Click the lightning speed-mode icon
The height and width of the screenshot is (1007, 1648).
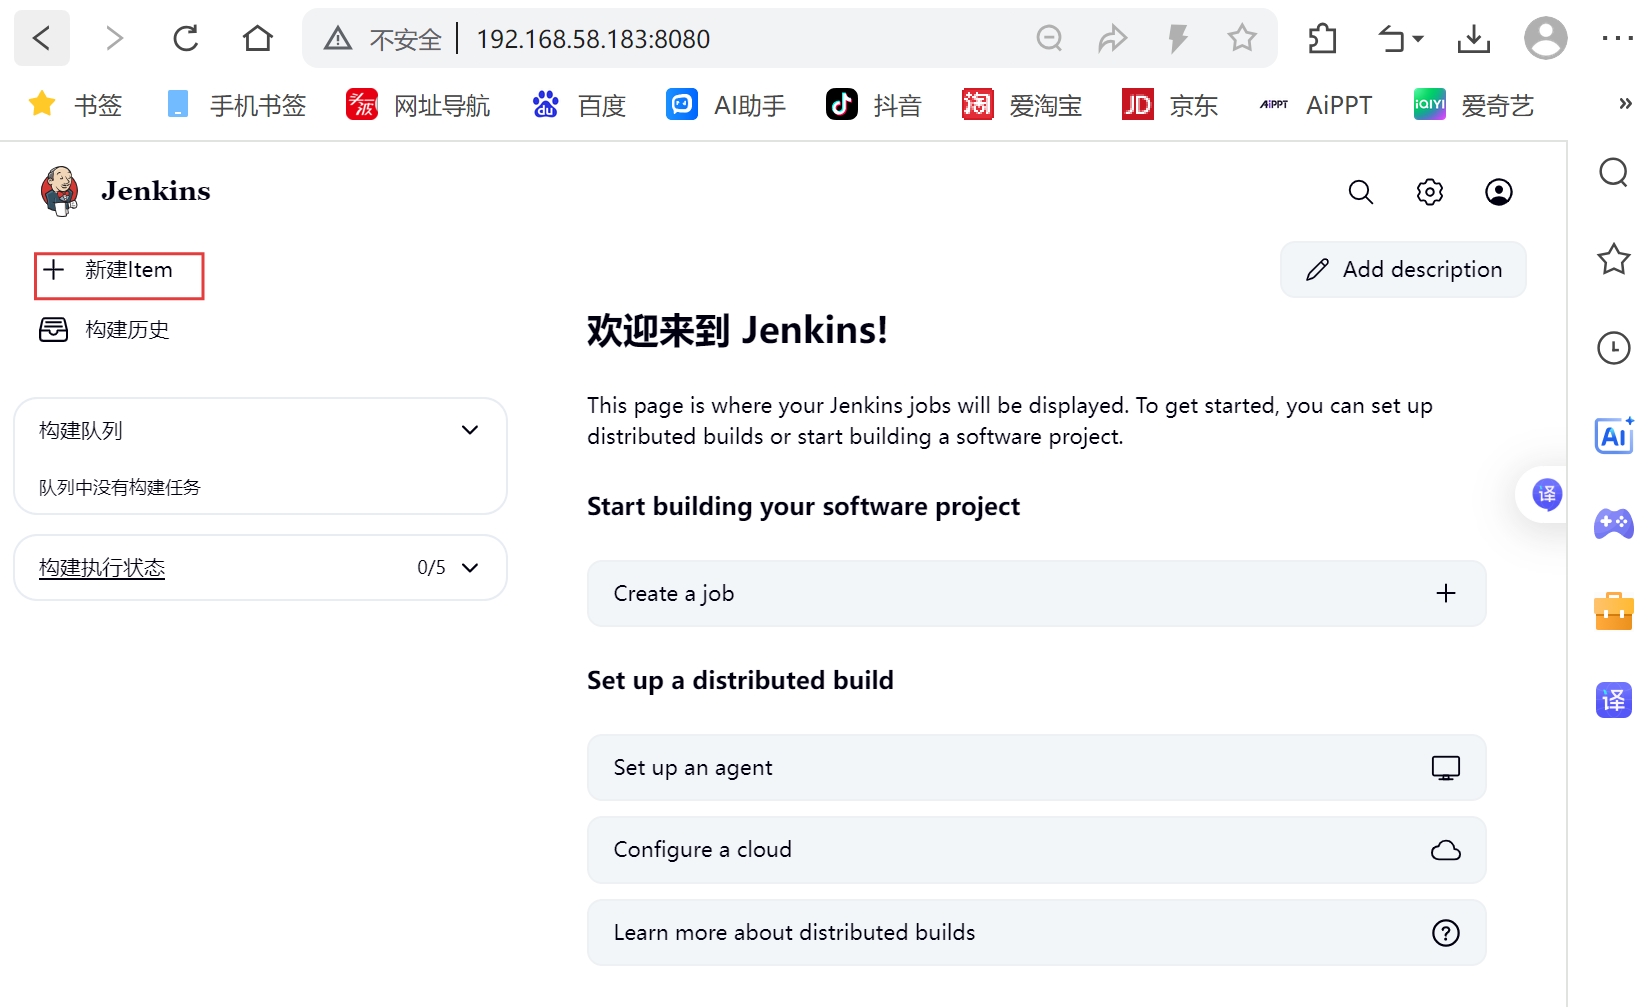(x=1178, y=39)
